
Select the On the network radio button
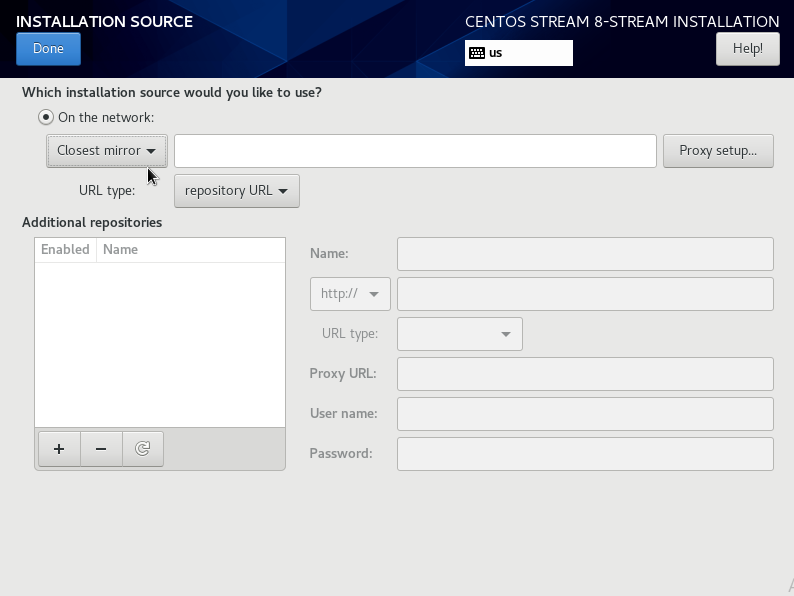tap(46, 117)
